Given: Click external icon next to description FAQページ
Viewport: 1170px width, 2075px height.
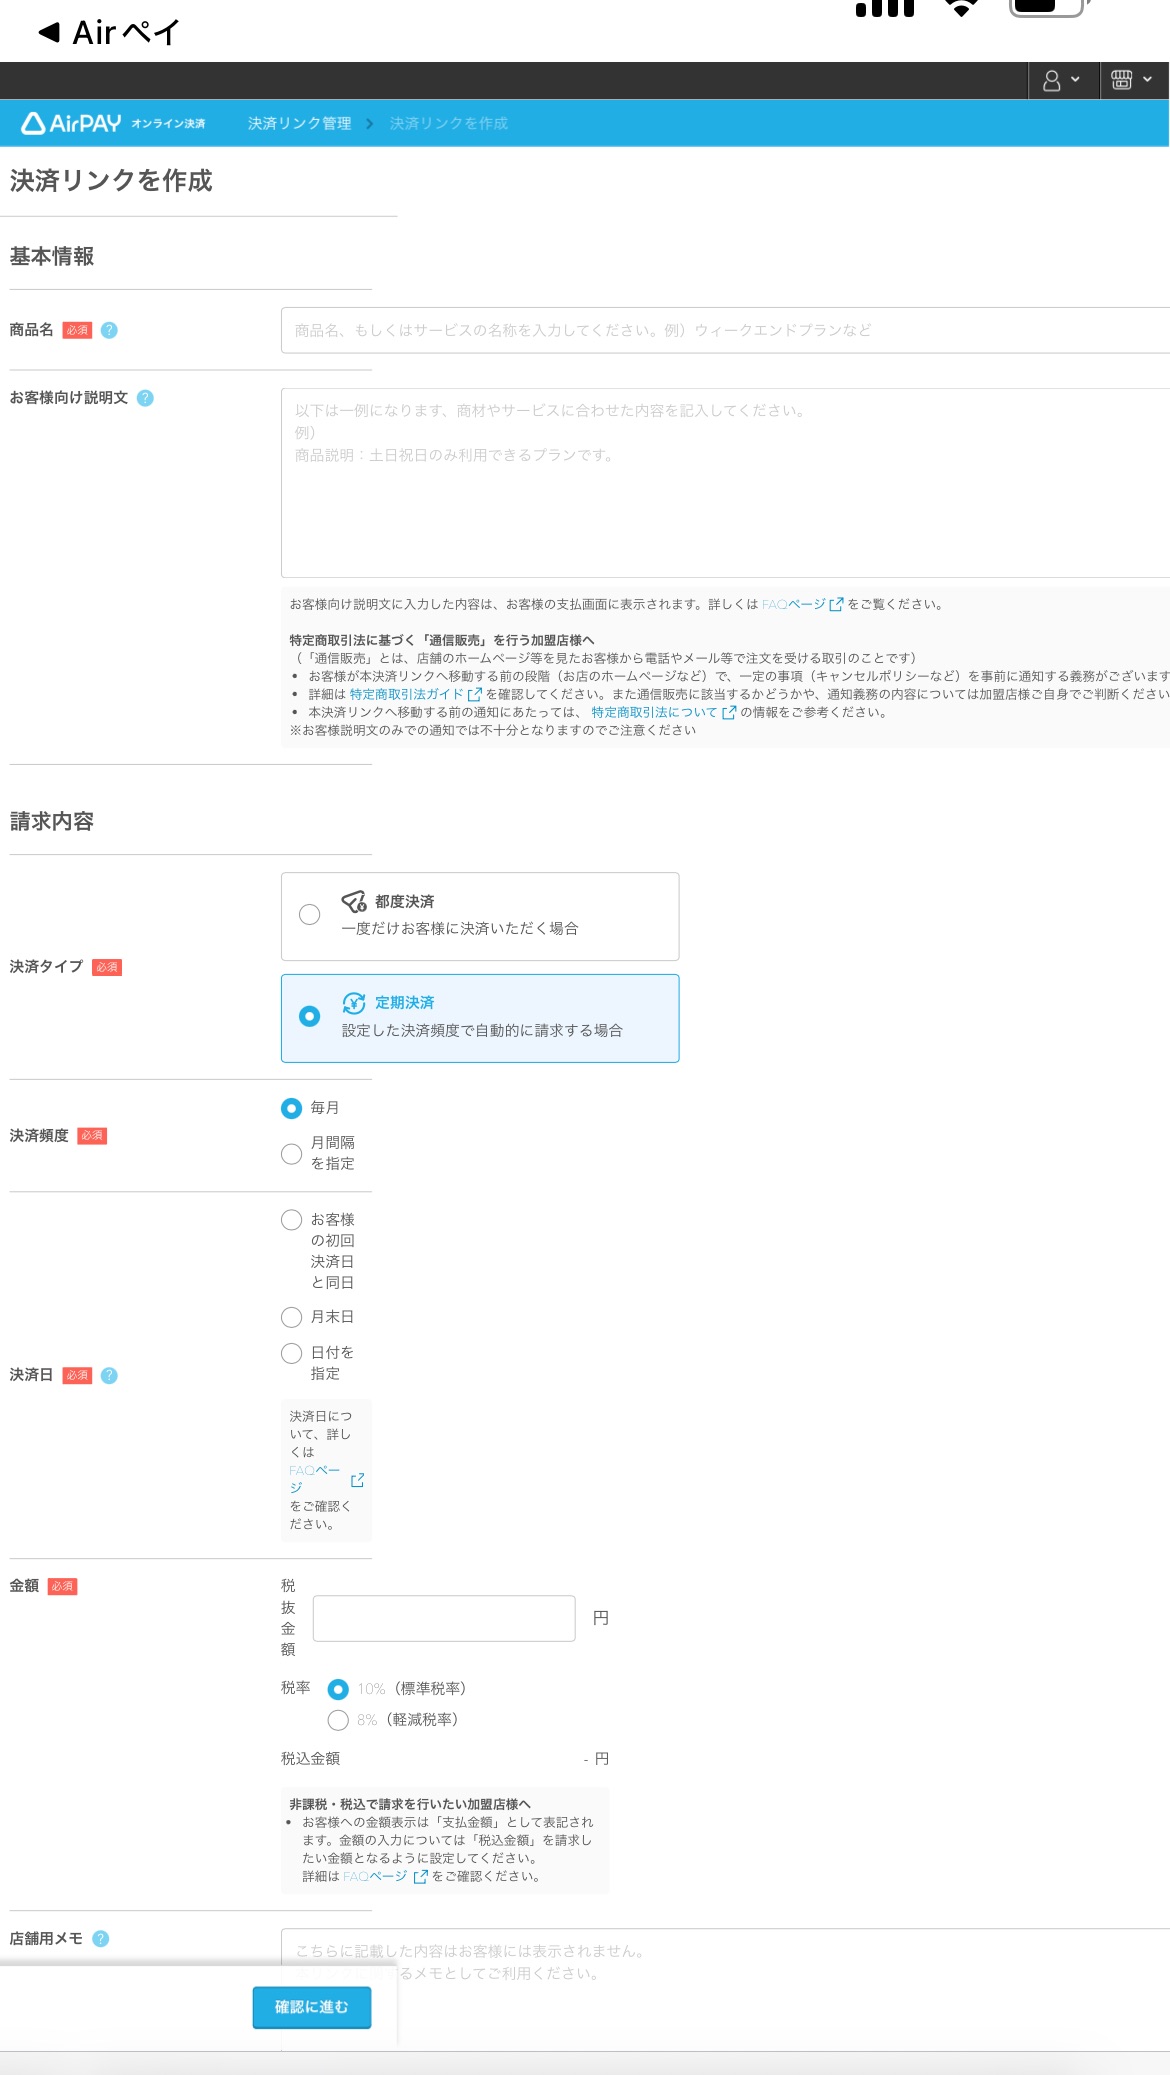Looking at the screenshot, I should [x=836, y=604].
